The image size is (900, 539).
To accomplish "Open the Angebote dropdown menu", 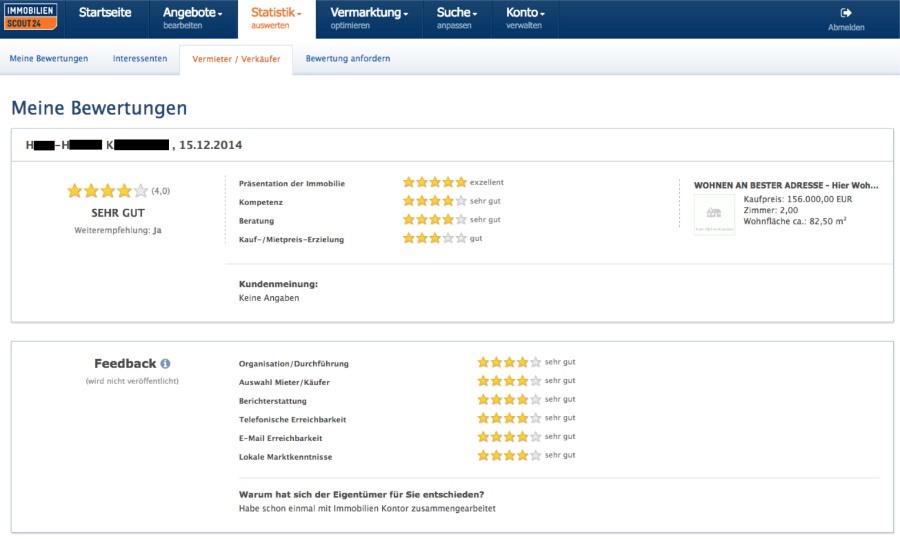I will click(193, 18).
